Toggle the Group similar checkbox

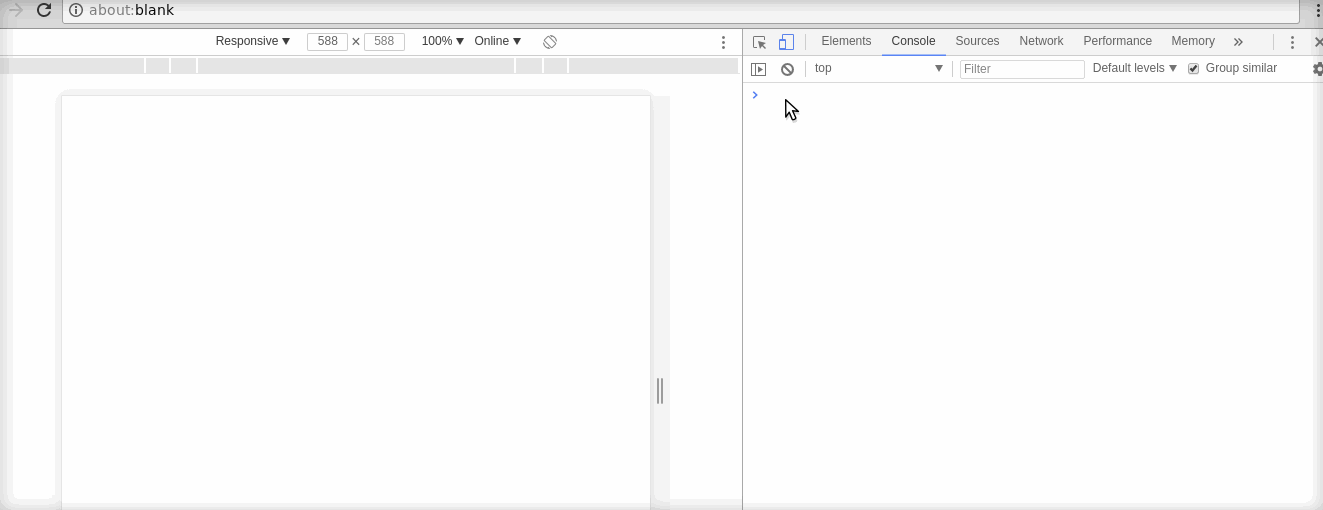point(1193,69)
